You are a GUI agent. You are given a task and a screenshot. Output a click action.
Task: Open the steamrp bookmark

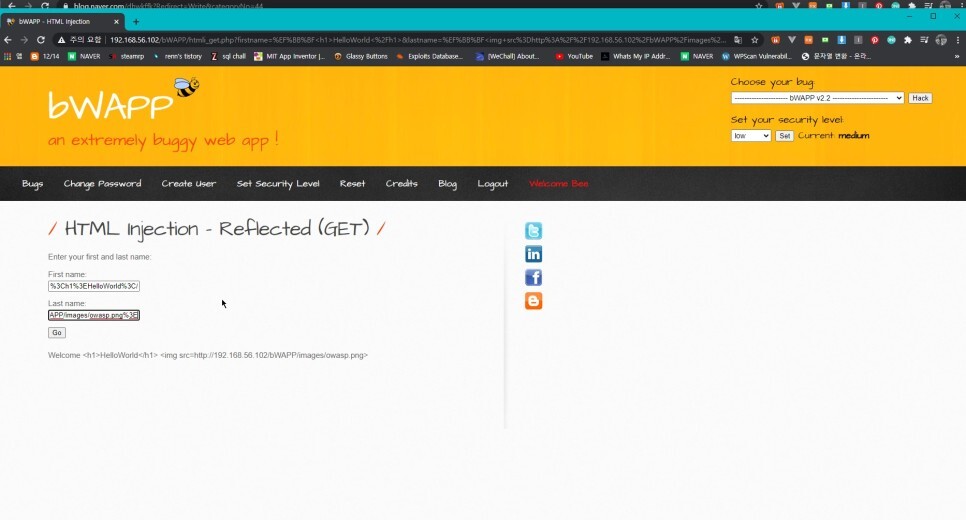pos(126,56)
